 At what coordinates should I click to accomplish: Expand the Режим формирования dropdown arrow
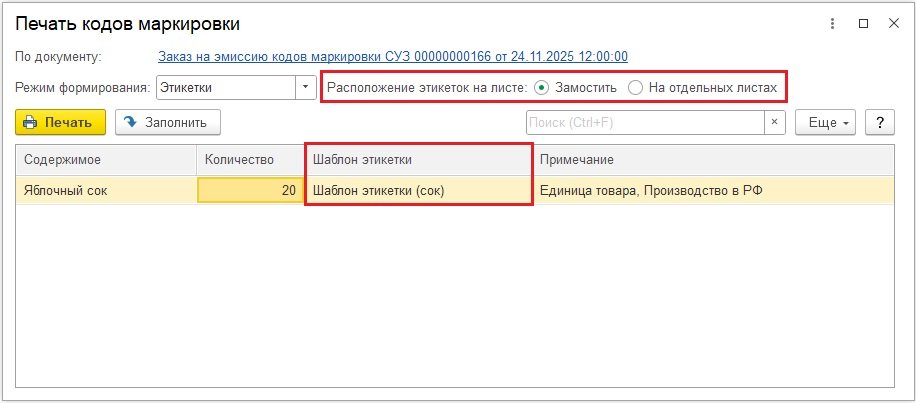[306, 87]
